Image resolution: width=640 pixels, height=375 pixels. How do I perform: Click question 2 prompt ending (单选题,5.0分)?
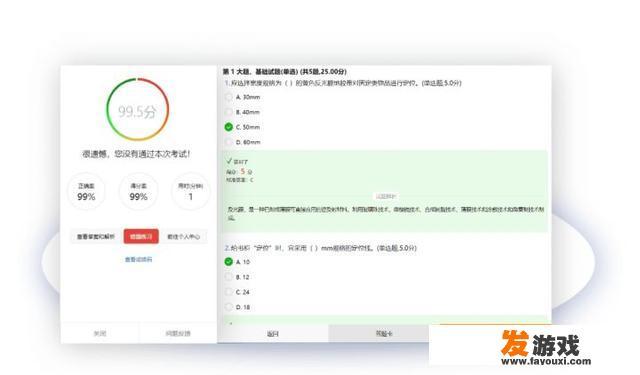[320, 248]
